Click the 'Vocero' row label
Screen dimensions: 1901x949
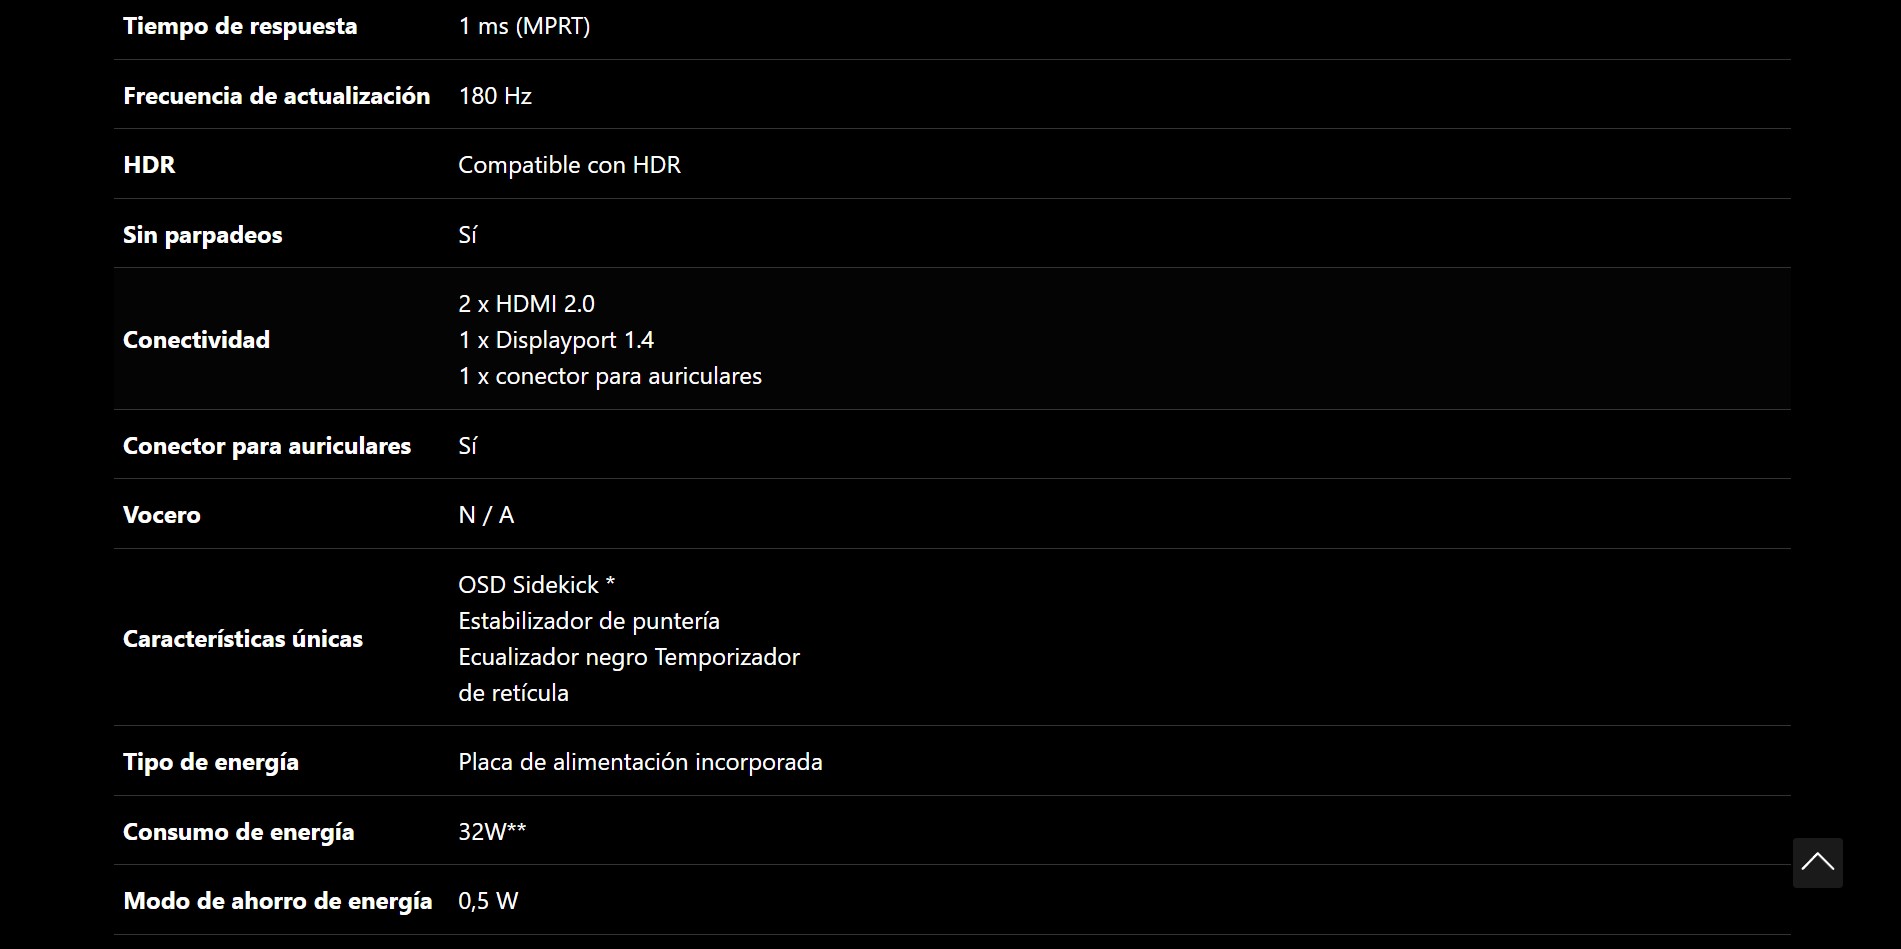(x=162, y=515)
